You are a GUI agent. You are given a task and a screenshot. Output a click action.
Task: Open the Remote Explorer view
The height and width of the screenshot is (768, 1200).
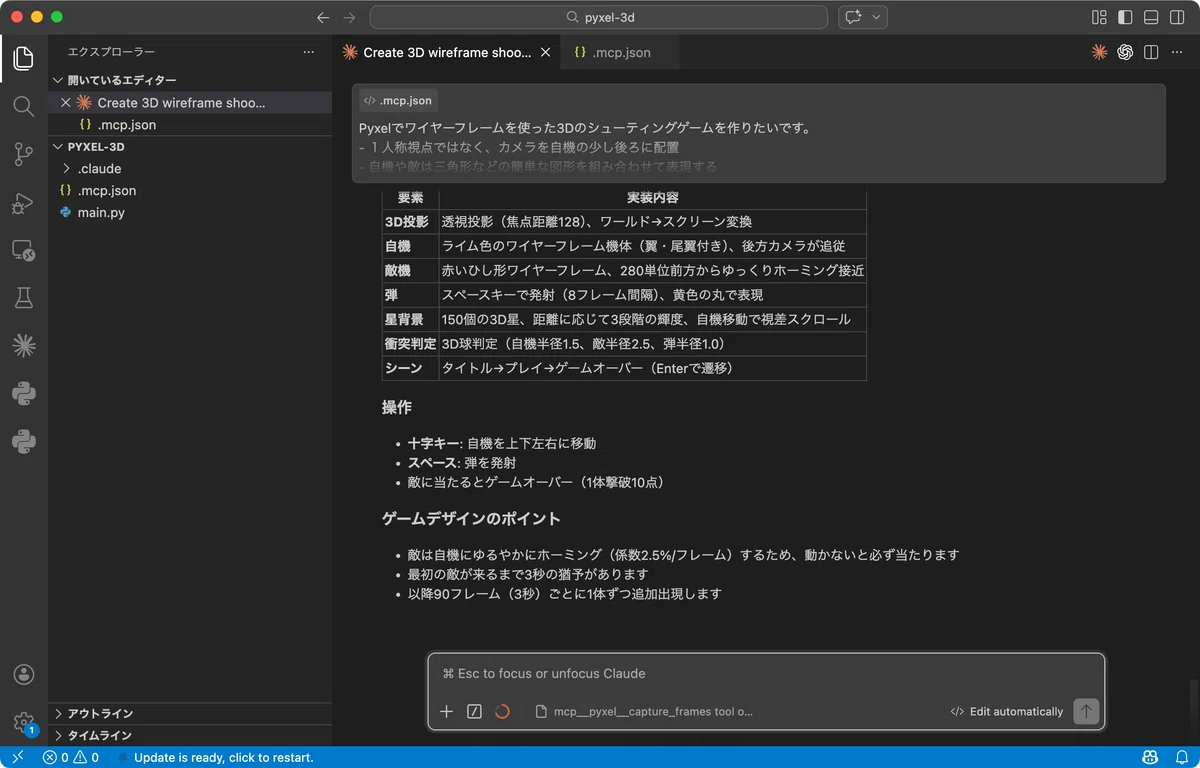(x=24, y=250)
